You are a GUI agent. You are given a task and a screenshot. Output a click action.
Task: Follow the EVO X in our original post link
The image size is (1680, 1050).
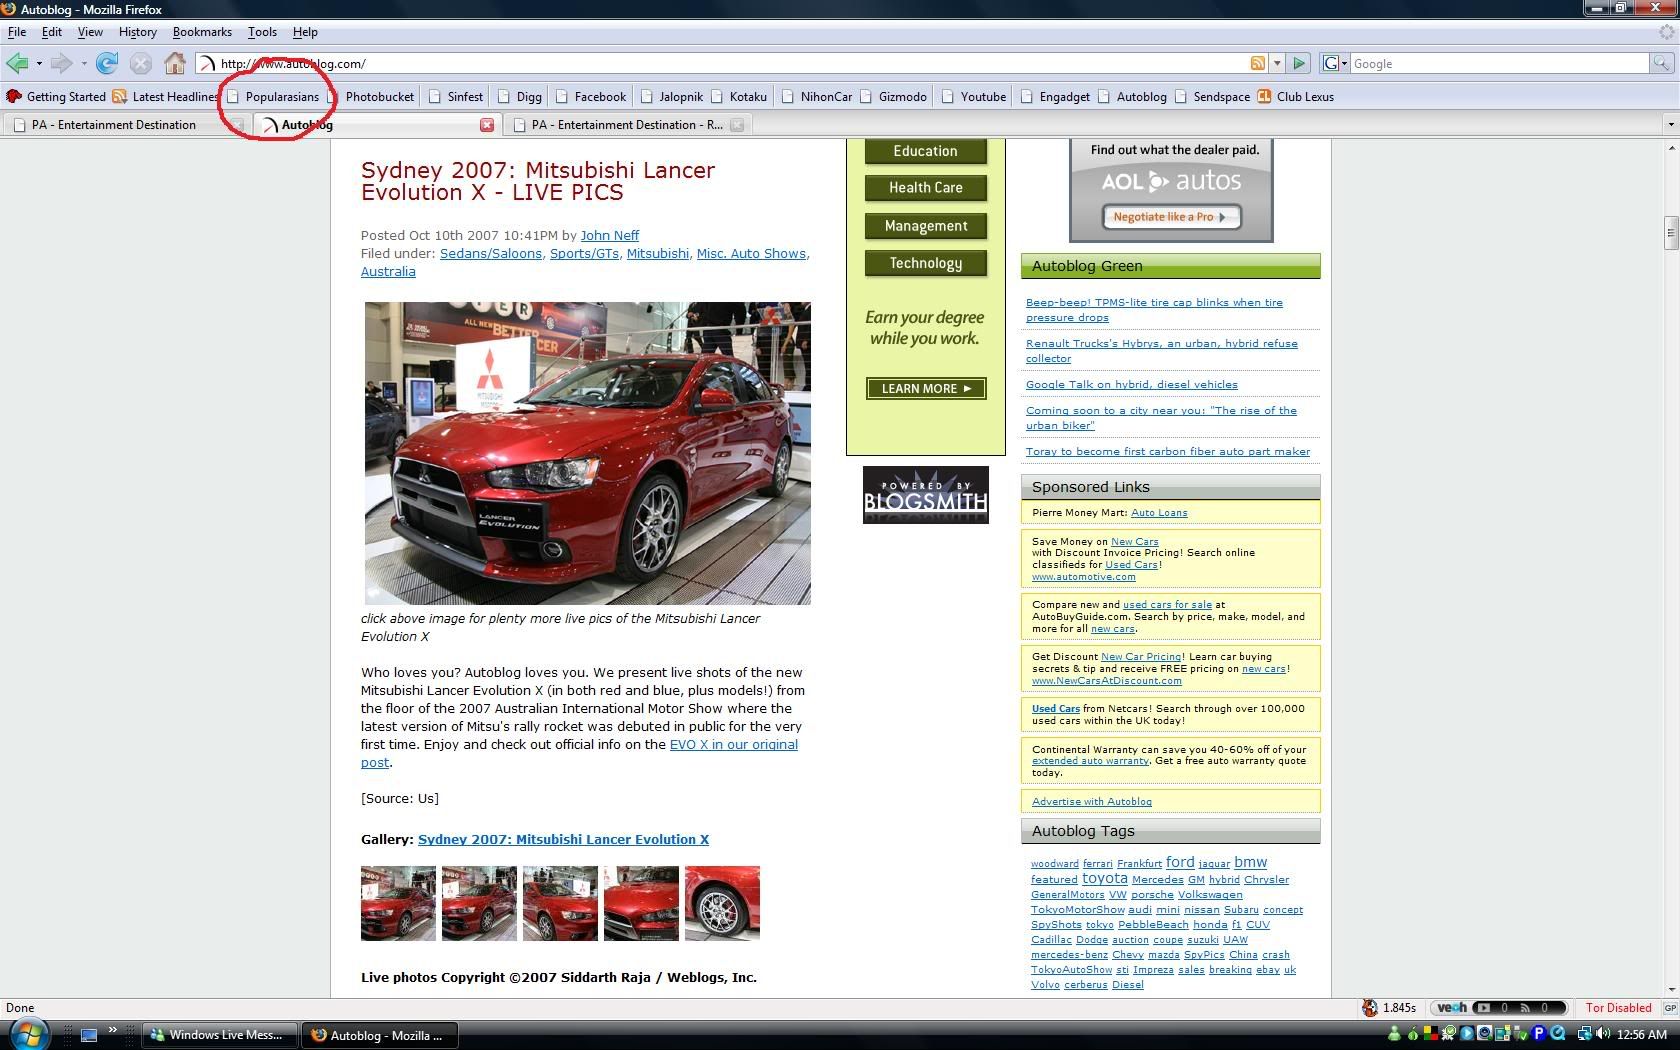tap(733, 744)
